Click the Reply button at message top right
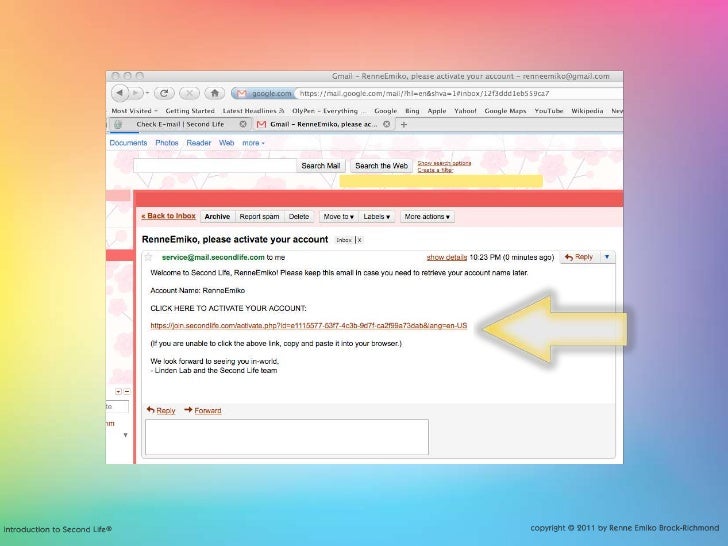 click(x=579, y=257)
